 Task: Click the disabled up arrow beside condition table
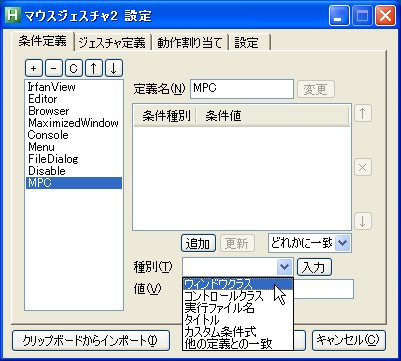(363, 114)
